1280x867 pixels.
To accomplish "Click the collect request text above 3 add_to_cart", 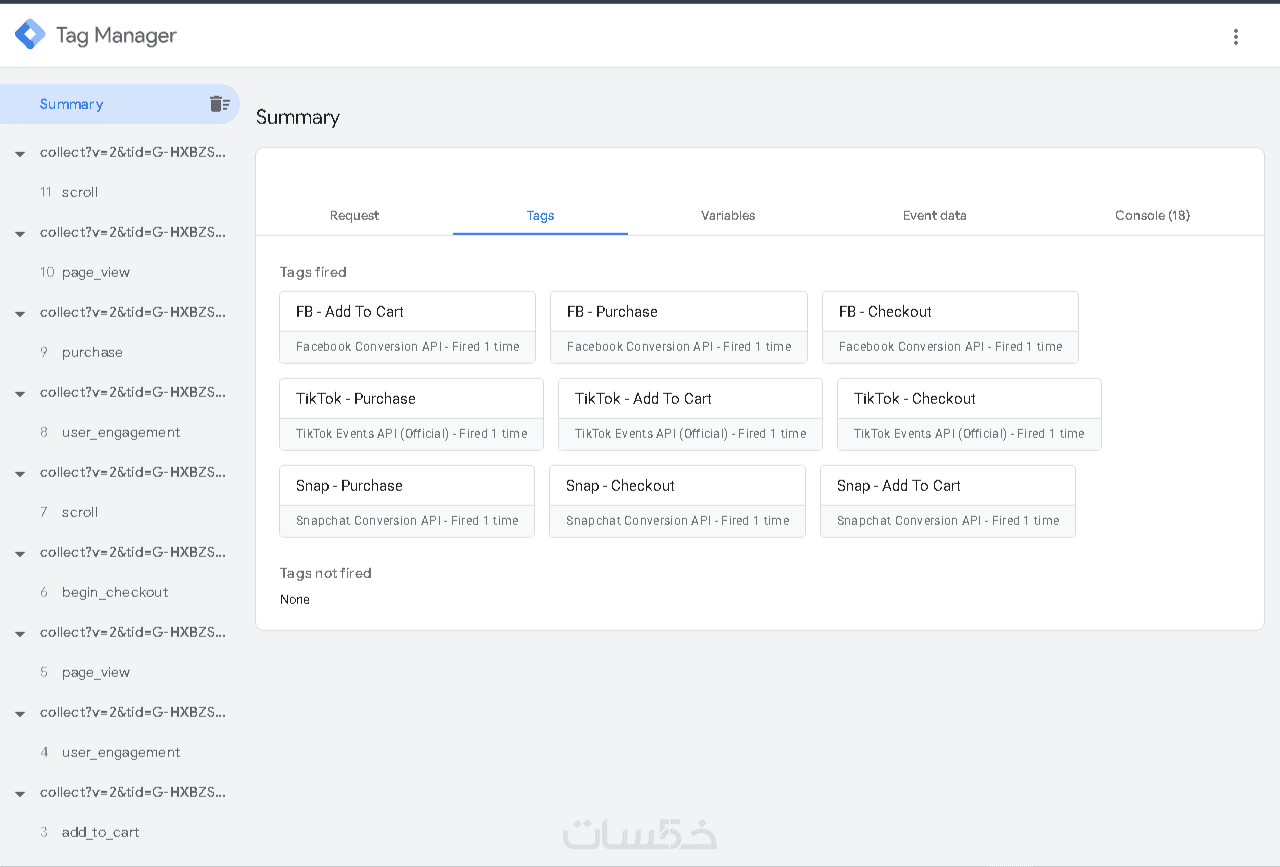I will 133,792.
